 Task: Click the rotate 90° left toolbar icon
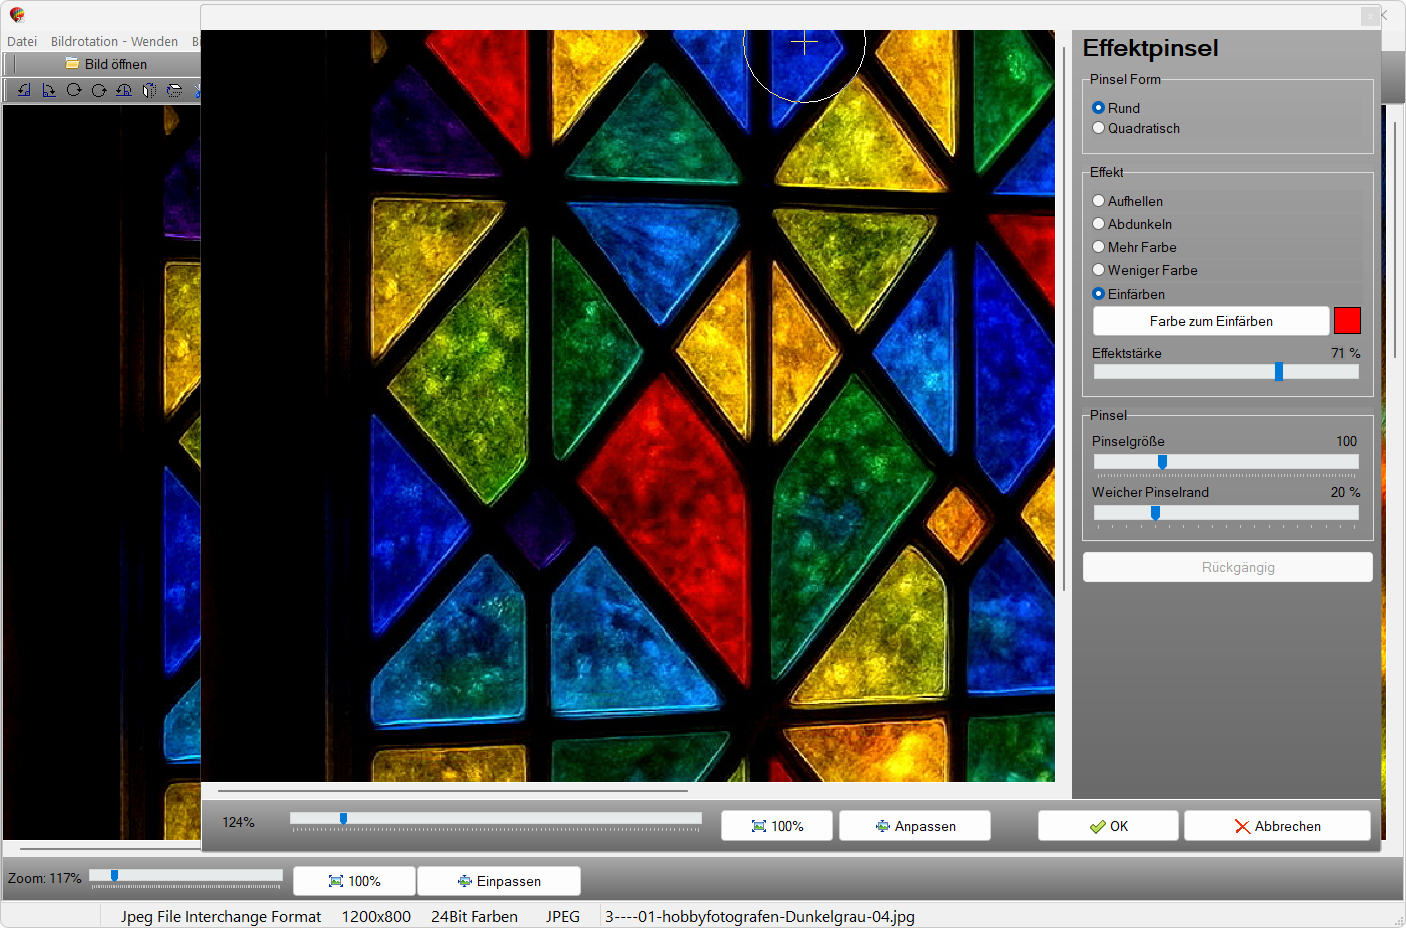(x=24, y=90)
